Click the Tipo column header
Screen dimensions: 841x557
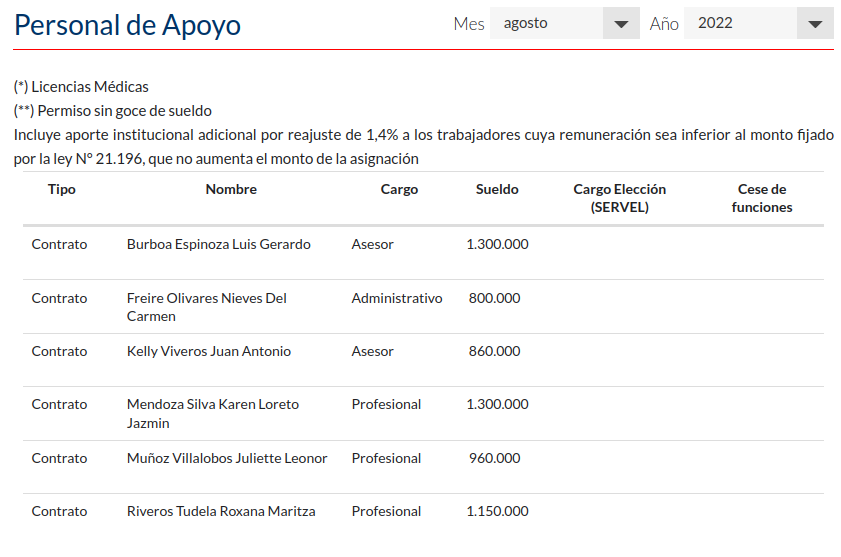pos(61,189)
